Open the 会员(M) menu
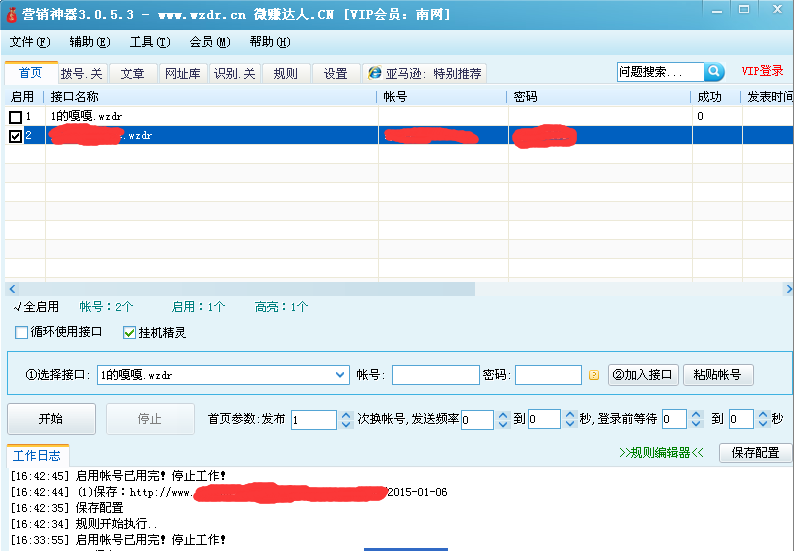 [210, 42]
